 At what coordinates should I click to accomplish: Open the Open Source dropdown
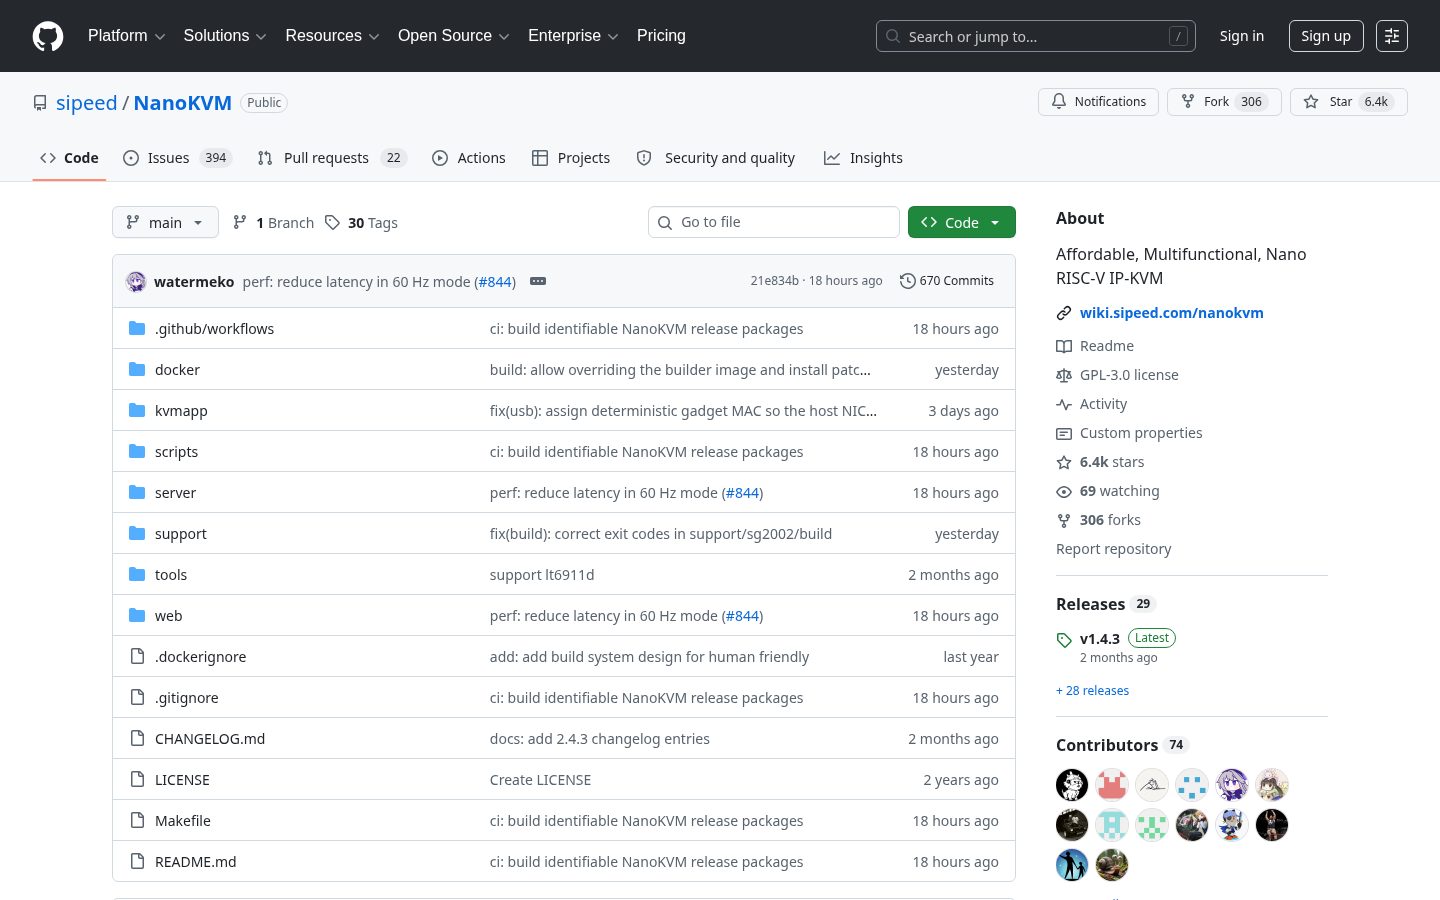pyautogui.click(x=453, y=36)
